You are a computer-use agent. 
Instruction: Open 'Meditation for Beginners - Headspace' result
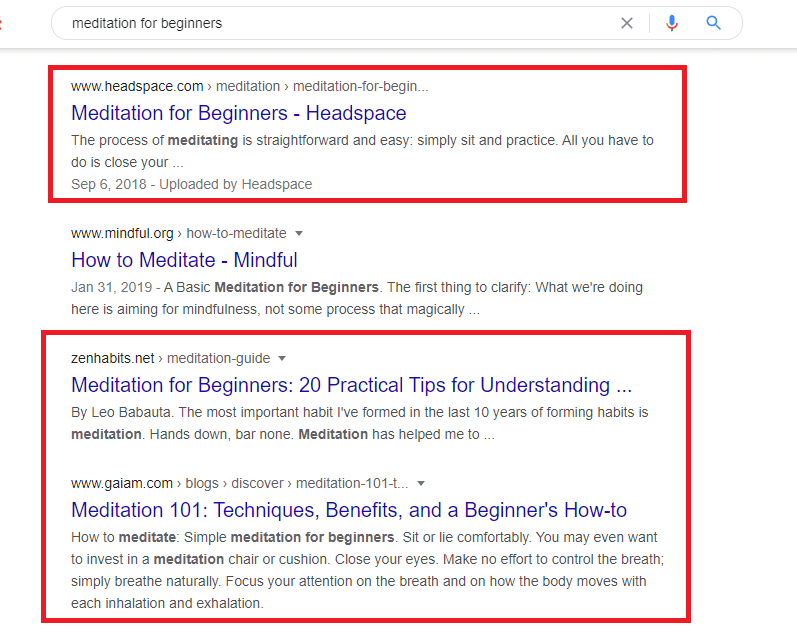pyautogui.click(x=238, y=113)
